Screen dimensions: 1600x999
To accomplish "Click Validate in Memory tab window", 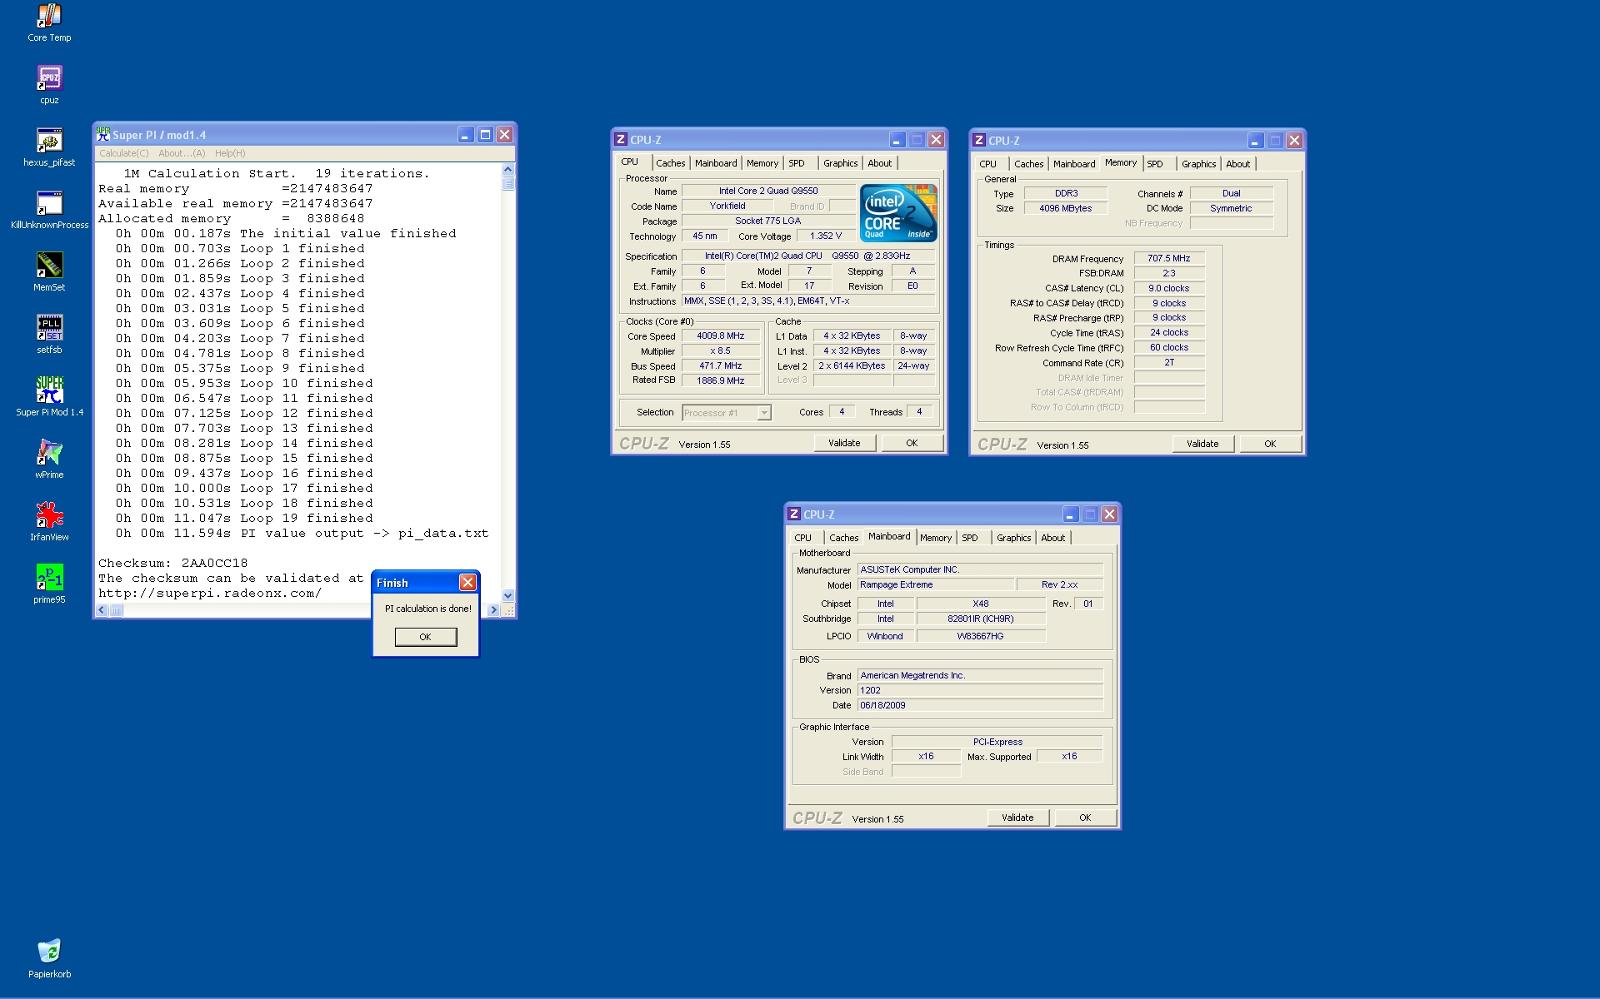I will click(x=1203, y=444).
